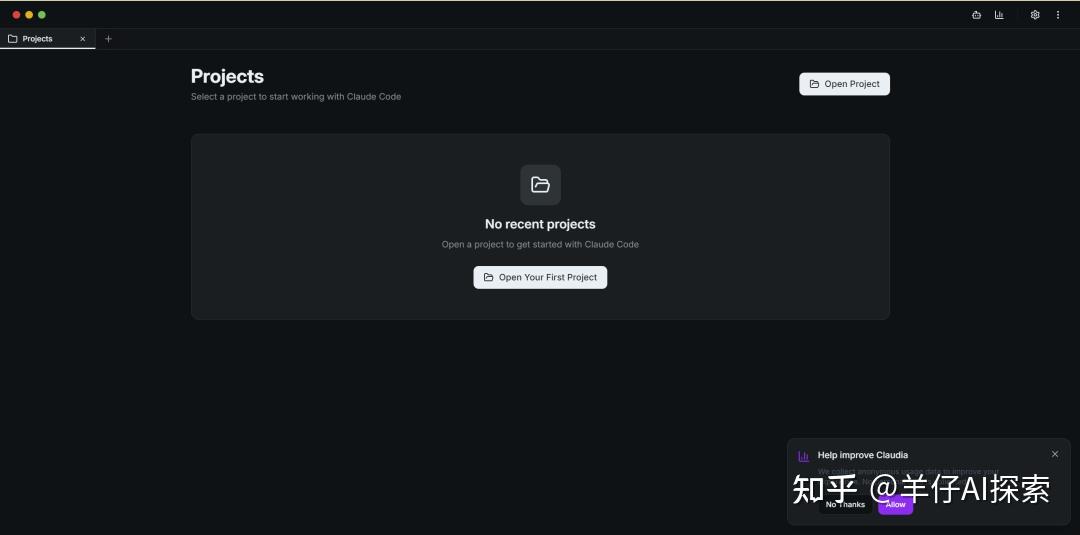
Task: Click the Projects page heading
Action: pyautogui.click(x=227, y=76)
